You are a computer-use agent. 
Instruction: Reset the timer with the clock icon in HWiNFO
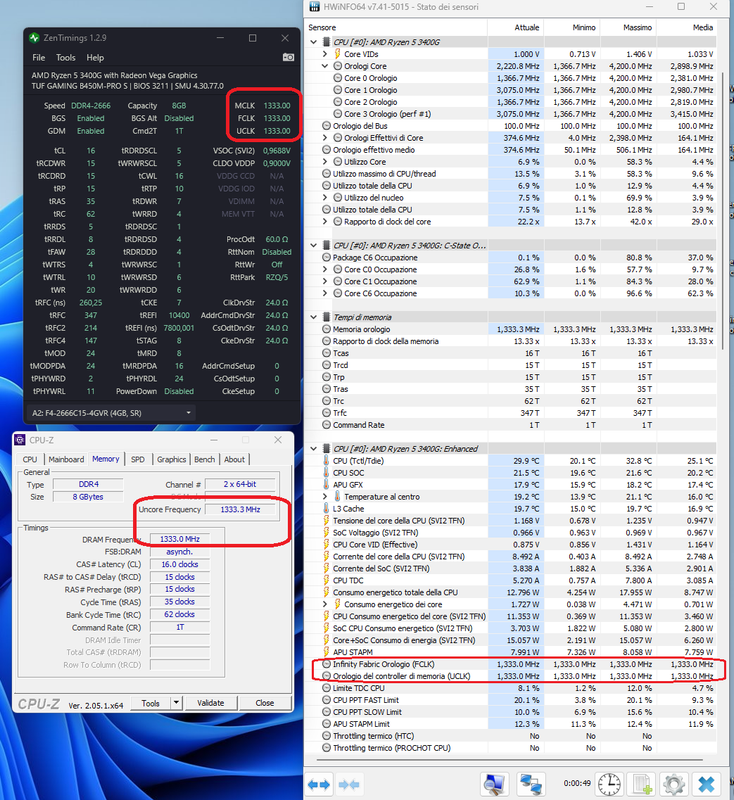click(x=609, y=784)
